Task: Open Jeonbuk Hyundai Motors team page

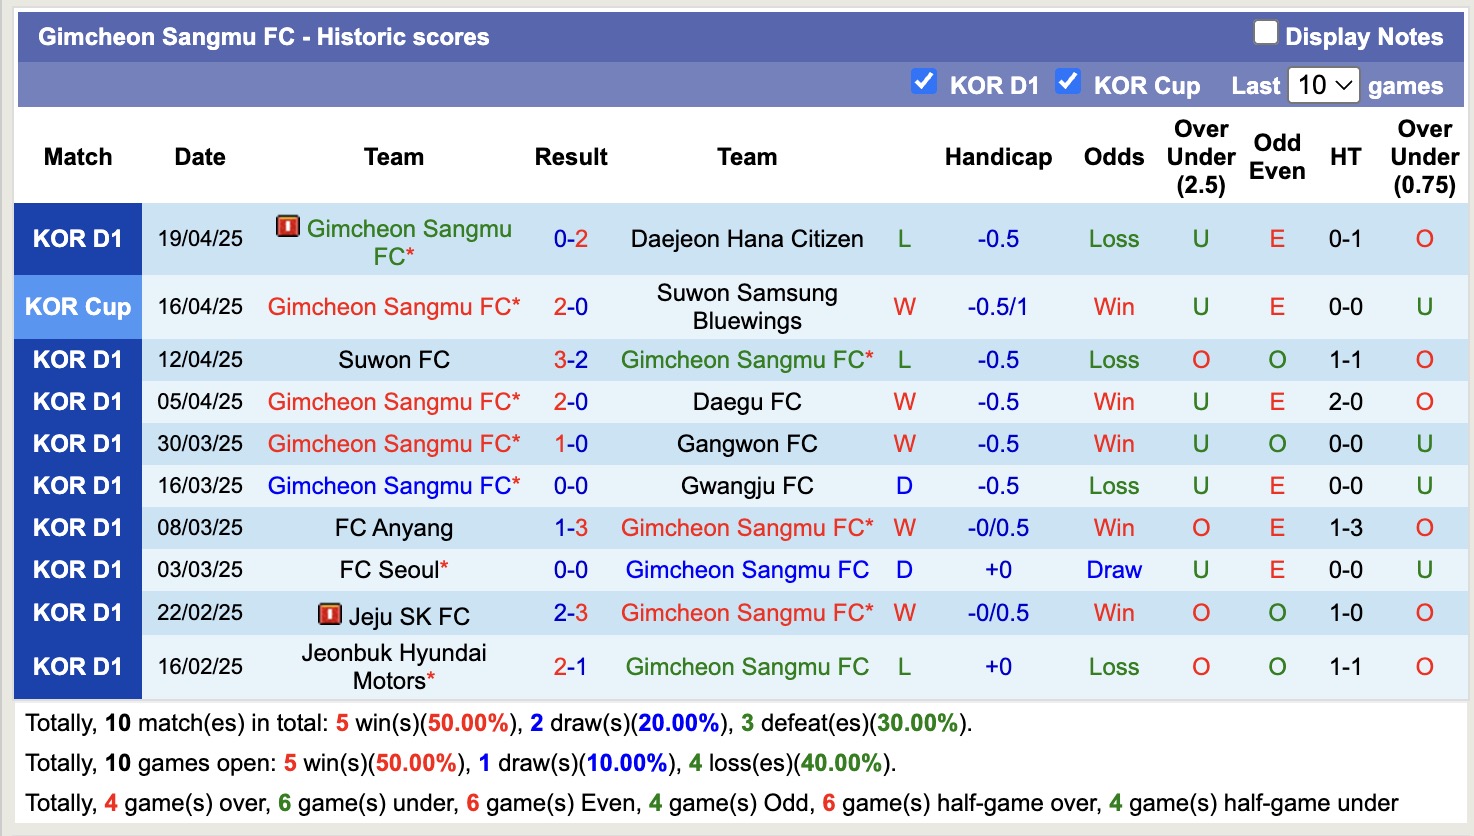Action: pyautogui.click(x=393, y=666)
